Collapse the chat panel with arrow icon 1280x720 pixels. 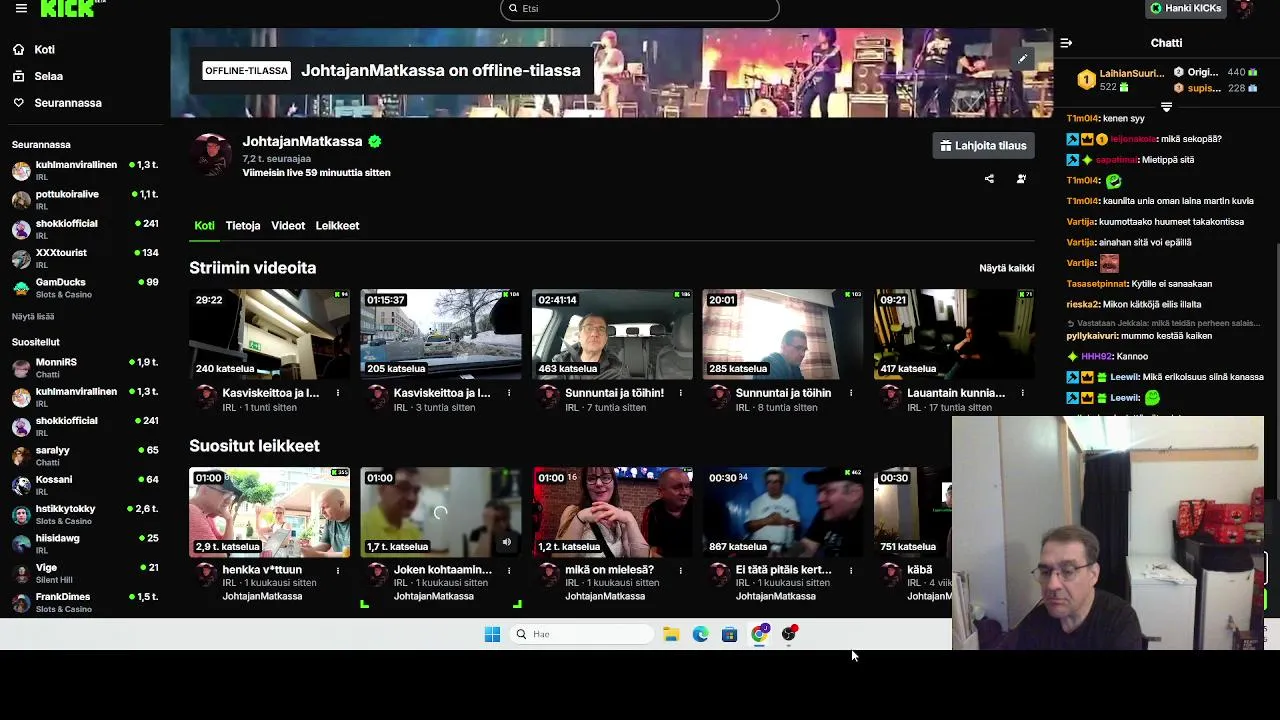coord(1066,43)
